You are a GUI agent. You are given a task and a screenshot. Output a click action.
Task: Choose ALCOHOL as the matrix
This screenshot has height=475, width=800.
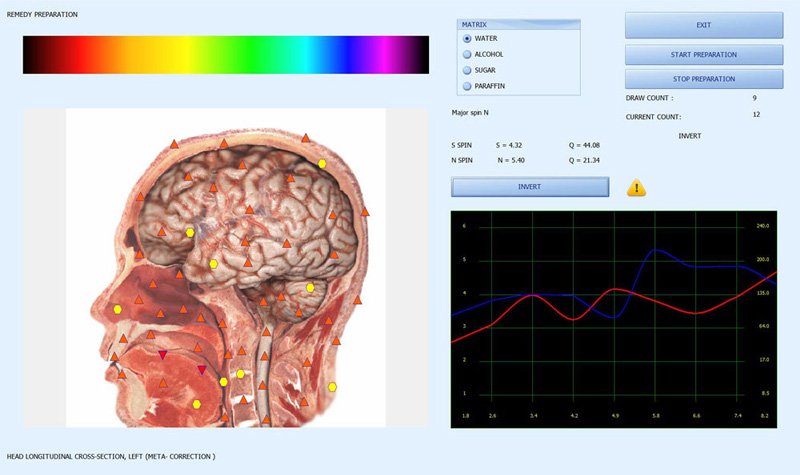pyautogui.click(x=483, y=54)
